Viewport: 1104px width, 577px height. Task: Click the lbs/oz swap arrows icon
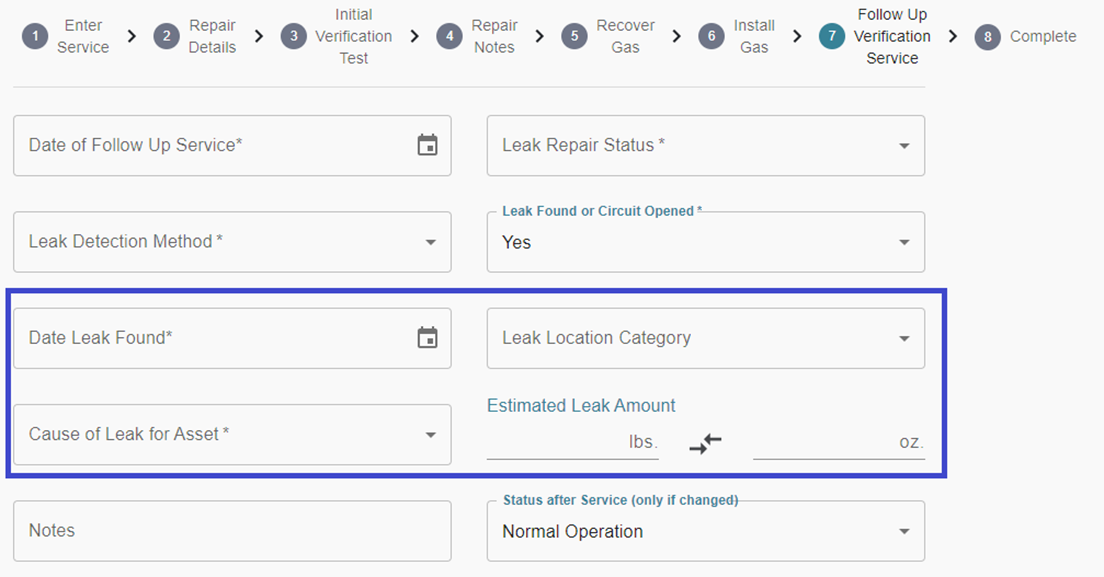705,443
